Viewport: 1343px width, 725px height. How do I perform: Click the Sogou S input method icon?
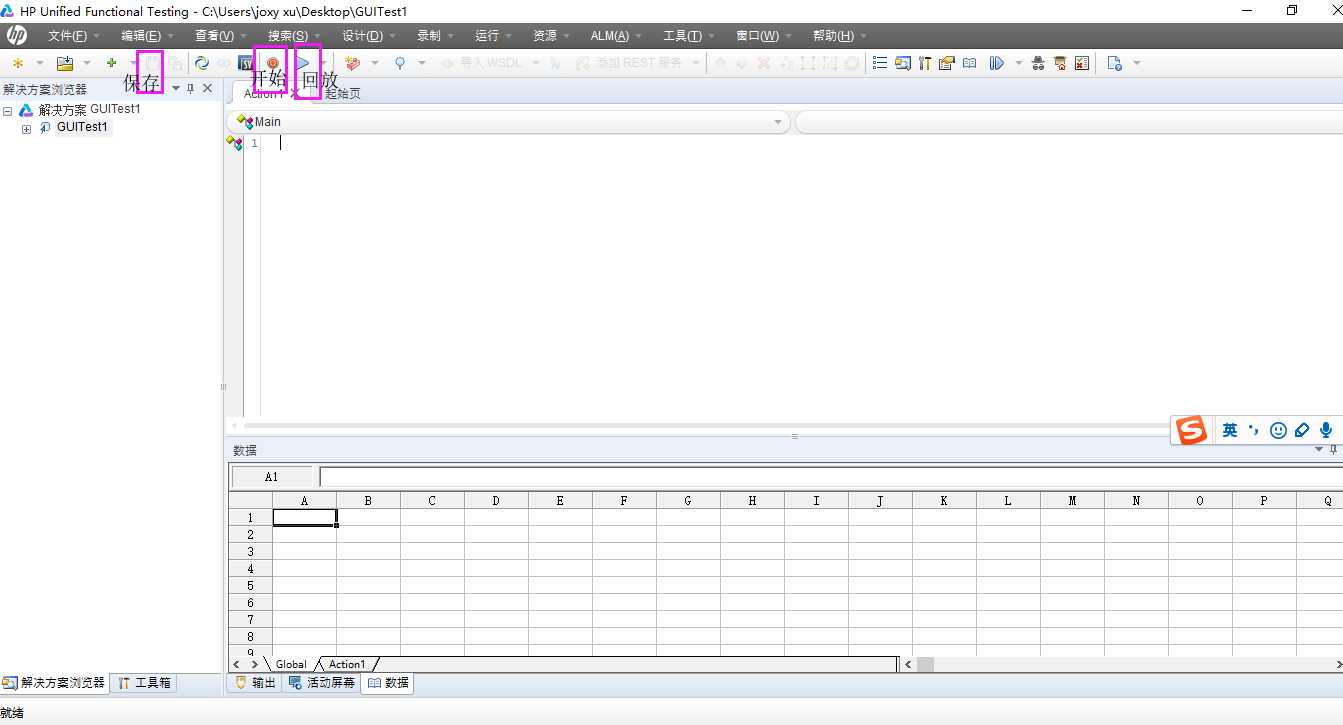coord(1191,430)
